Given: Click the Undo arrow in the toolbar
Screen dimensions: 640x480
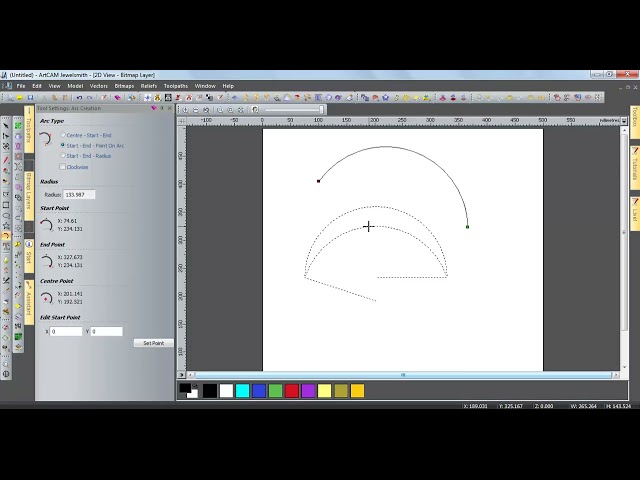Looking at the screenshot, I should pyautogui.click(x=79, y=98).
